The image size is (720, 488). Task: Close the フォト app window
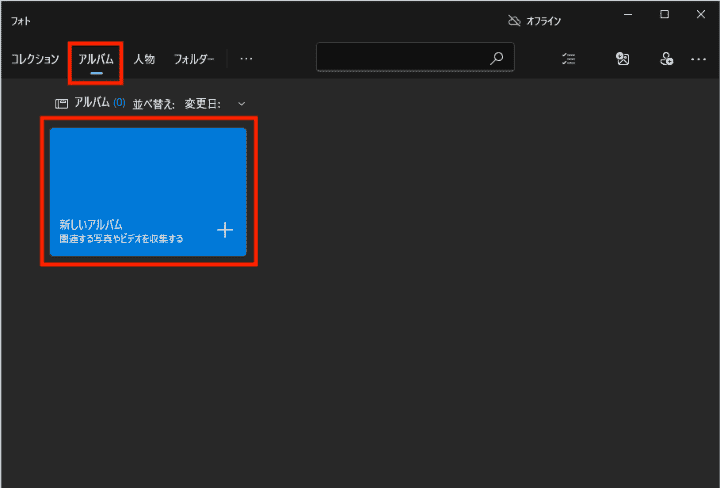[x=700, y=14]
